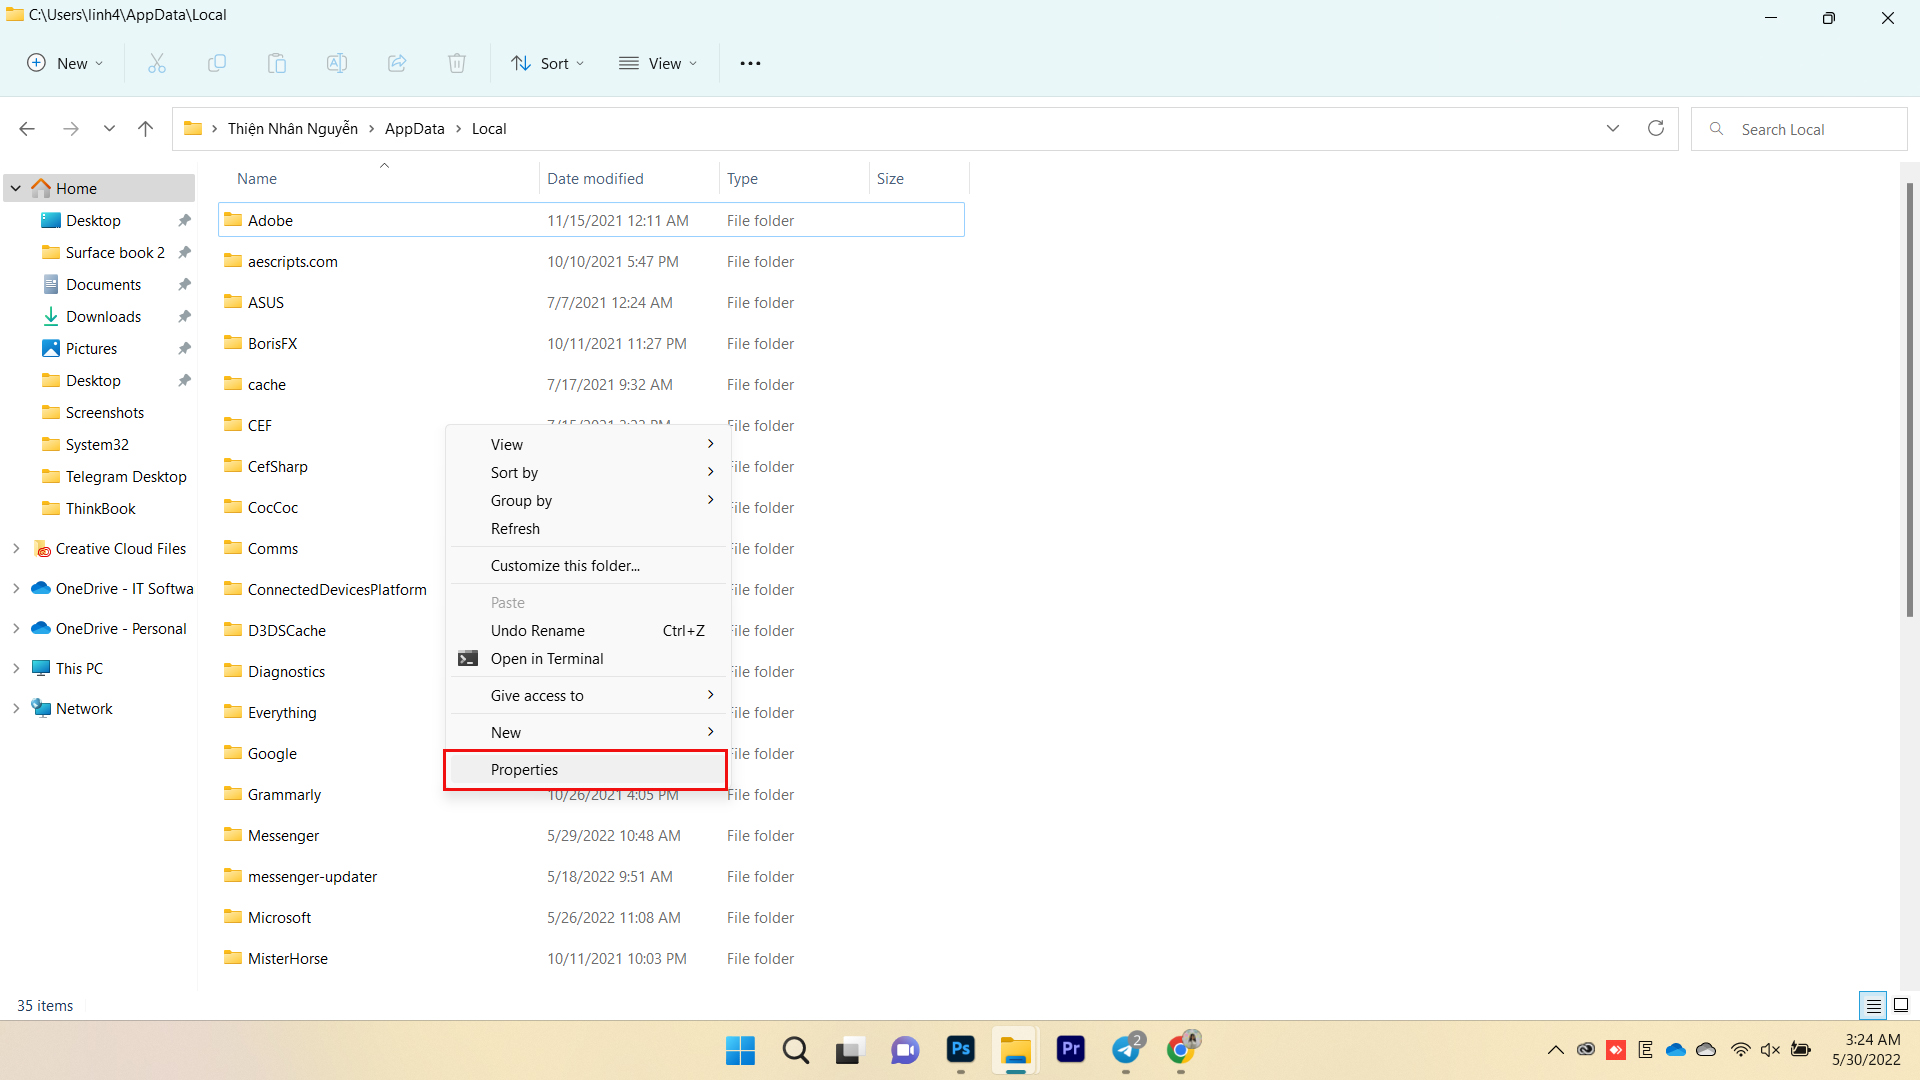Click the Cut icon in toolbar
The image size is (1920, 1080).
click(x=157, y=63)
